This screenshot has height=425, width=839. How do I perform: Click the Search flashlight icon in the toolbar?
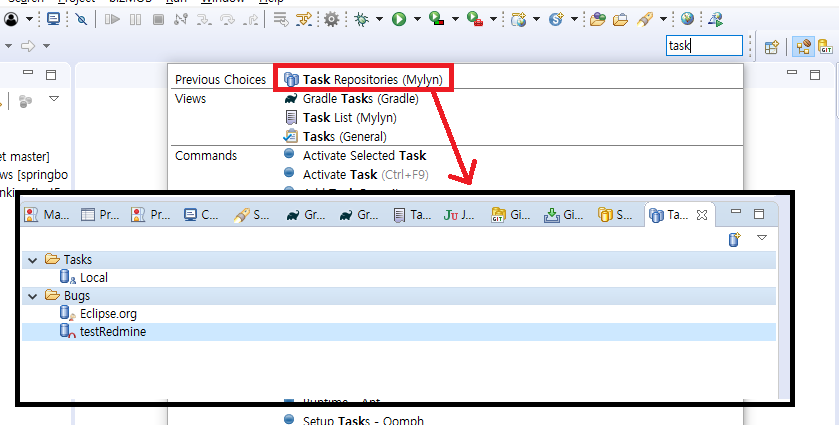(645, 20)
